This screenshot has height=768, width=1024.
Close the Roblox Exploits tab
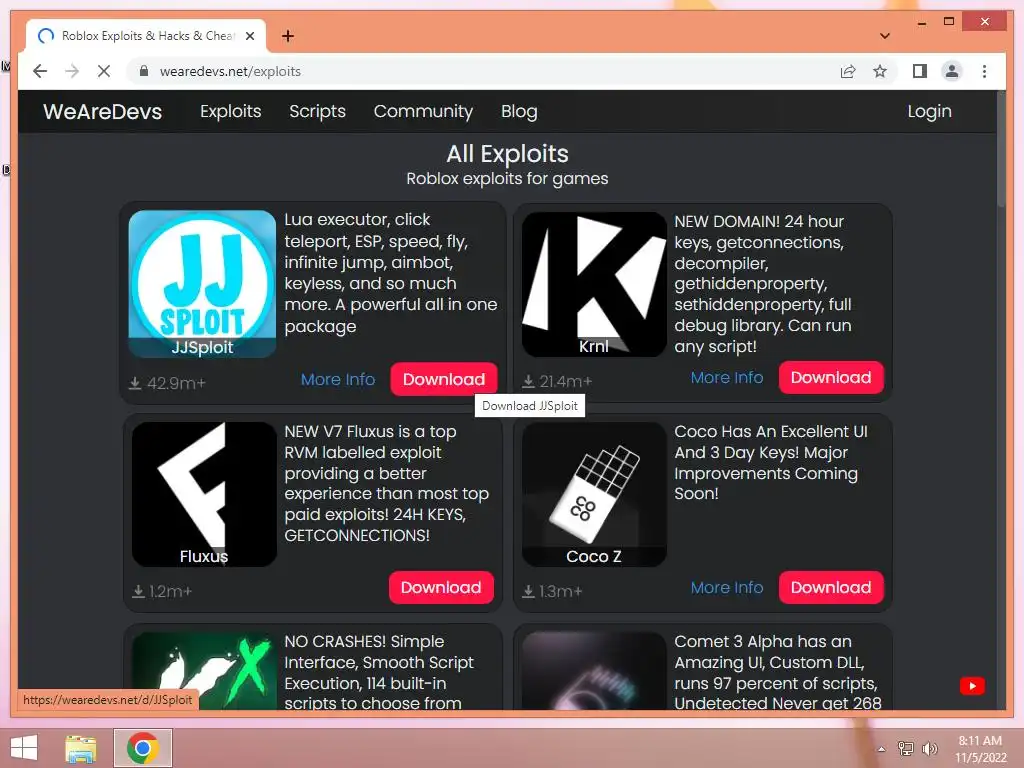tap(249, 36)
